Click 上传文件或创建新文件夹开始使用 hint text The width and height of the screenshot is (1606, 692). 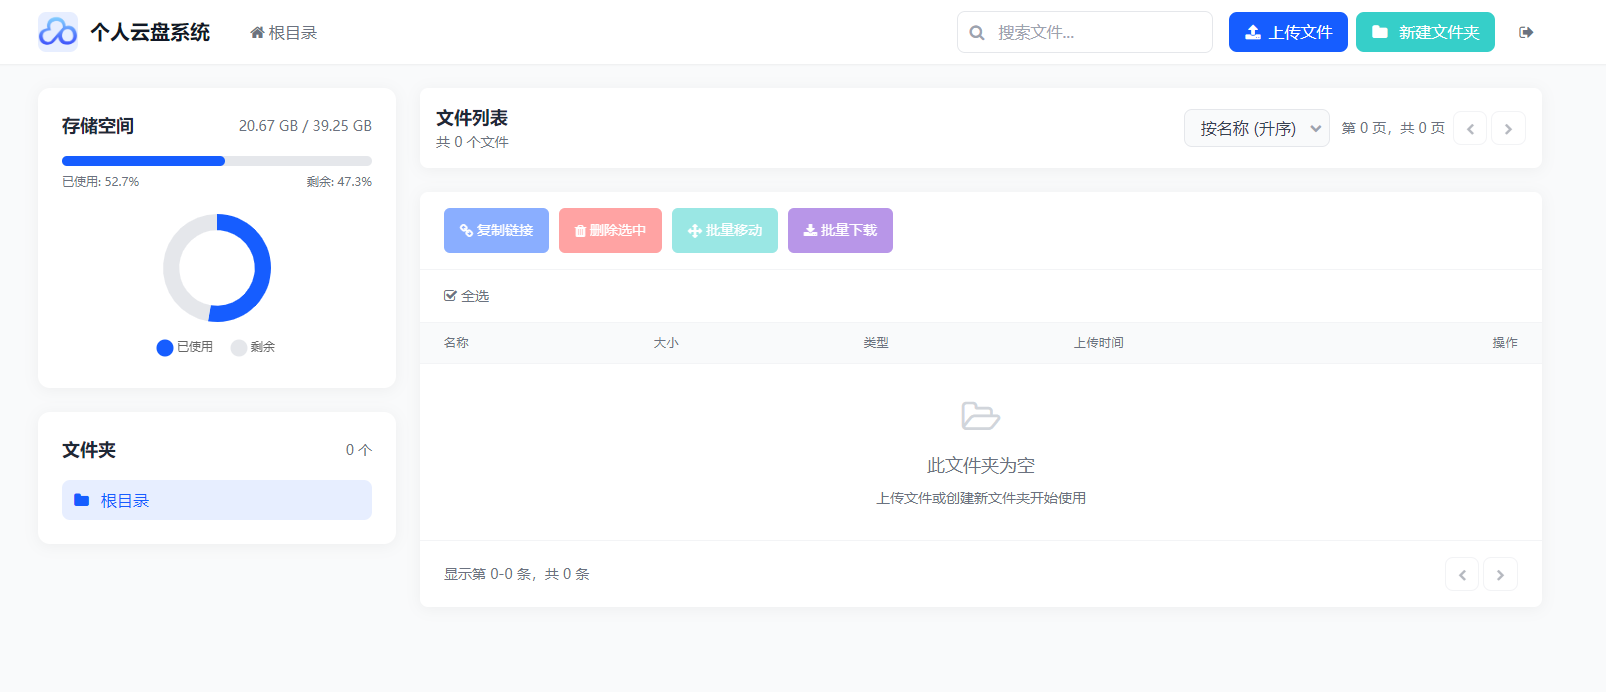coord(981,498)
